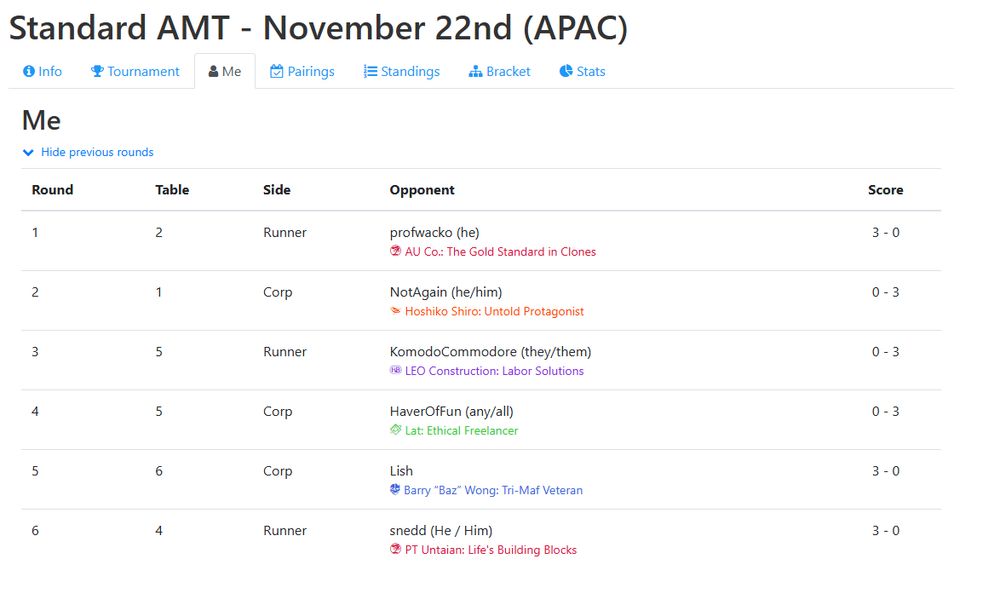This screenshot has width=1000, height=589.
Task: Click the AU Co. faction icon
Action: pyautogui.click(x=395, y=252)
